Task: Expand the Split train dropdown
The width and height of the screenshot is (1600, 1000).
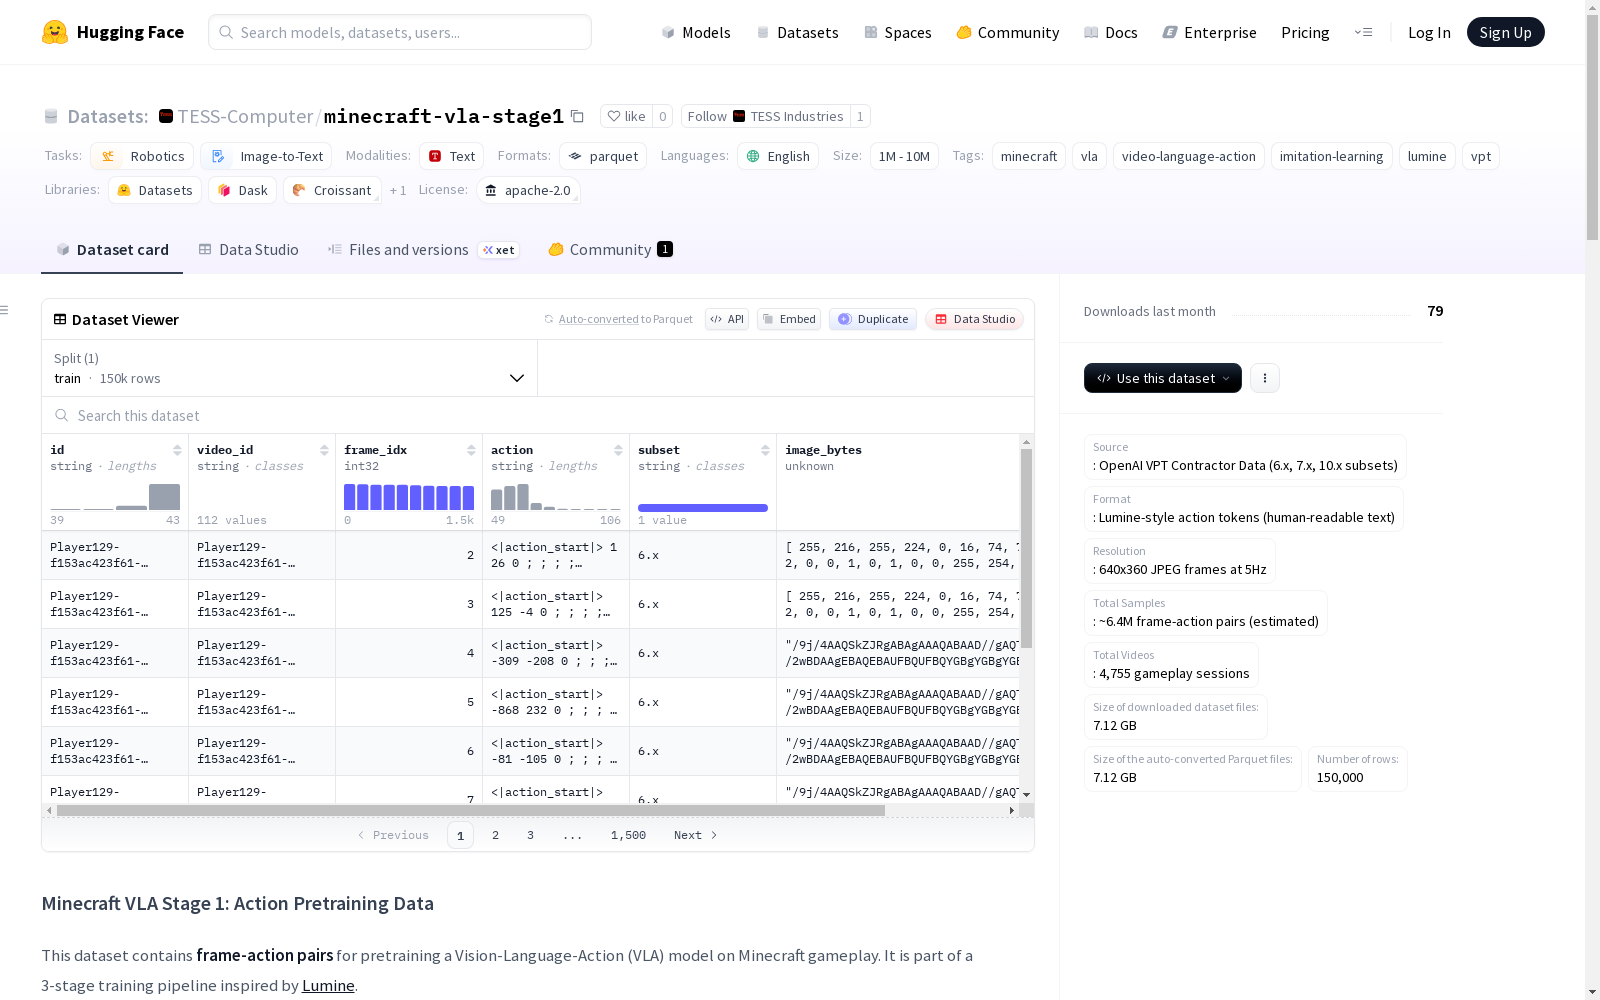Action: tap(289, 368)
